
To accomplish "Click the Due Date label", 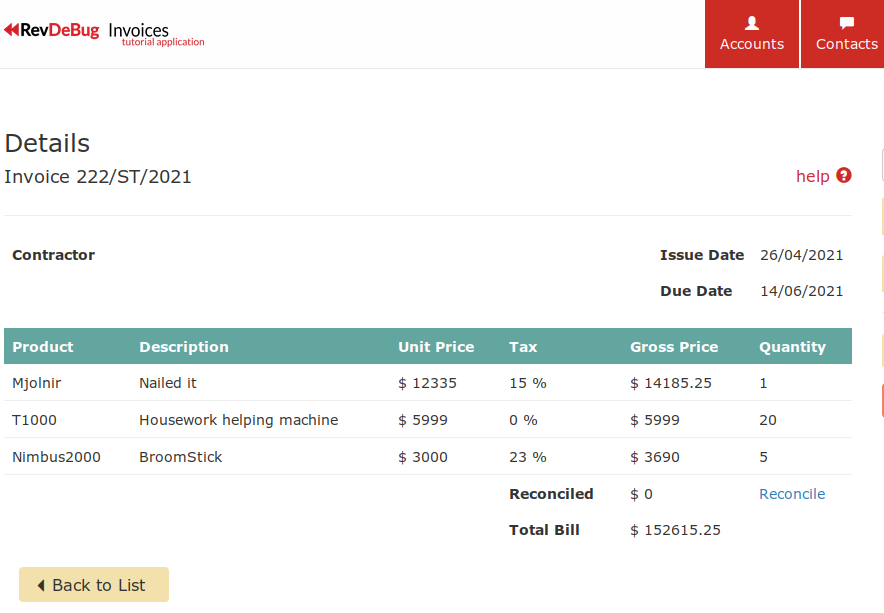I will pyautogui.click(x=696, y=291).
